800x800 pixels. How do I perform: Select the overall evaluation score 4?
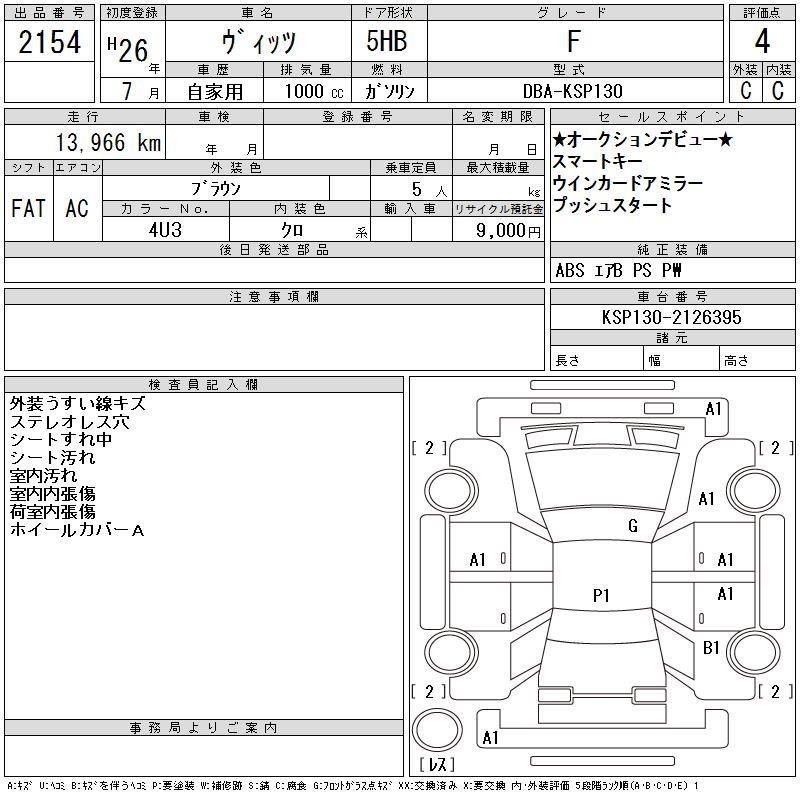[762, 41]
